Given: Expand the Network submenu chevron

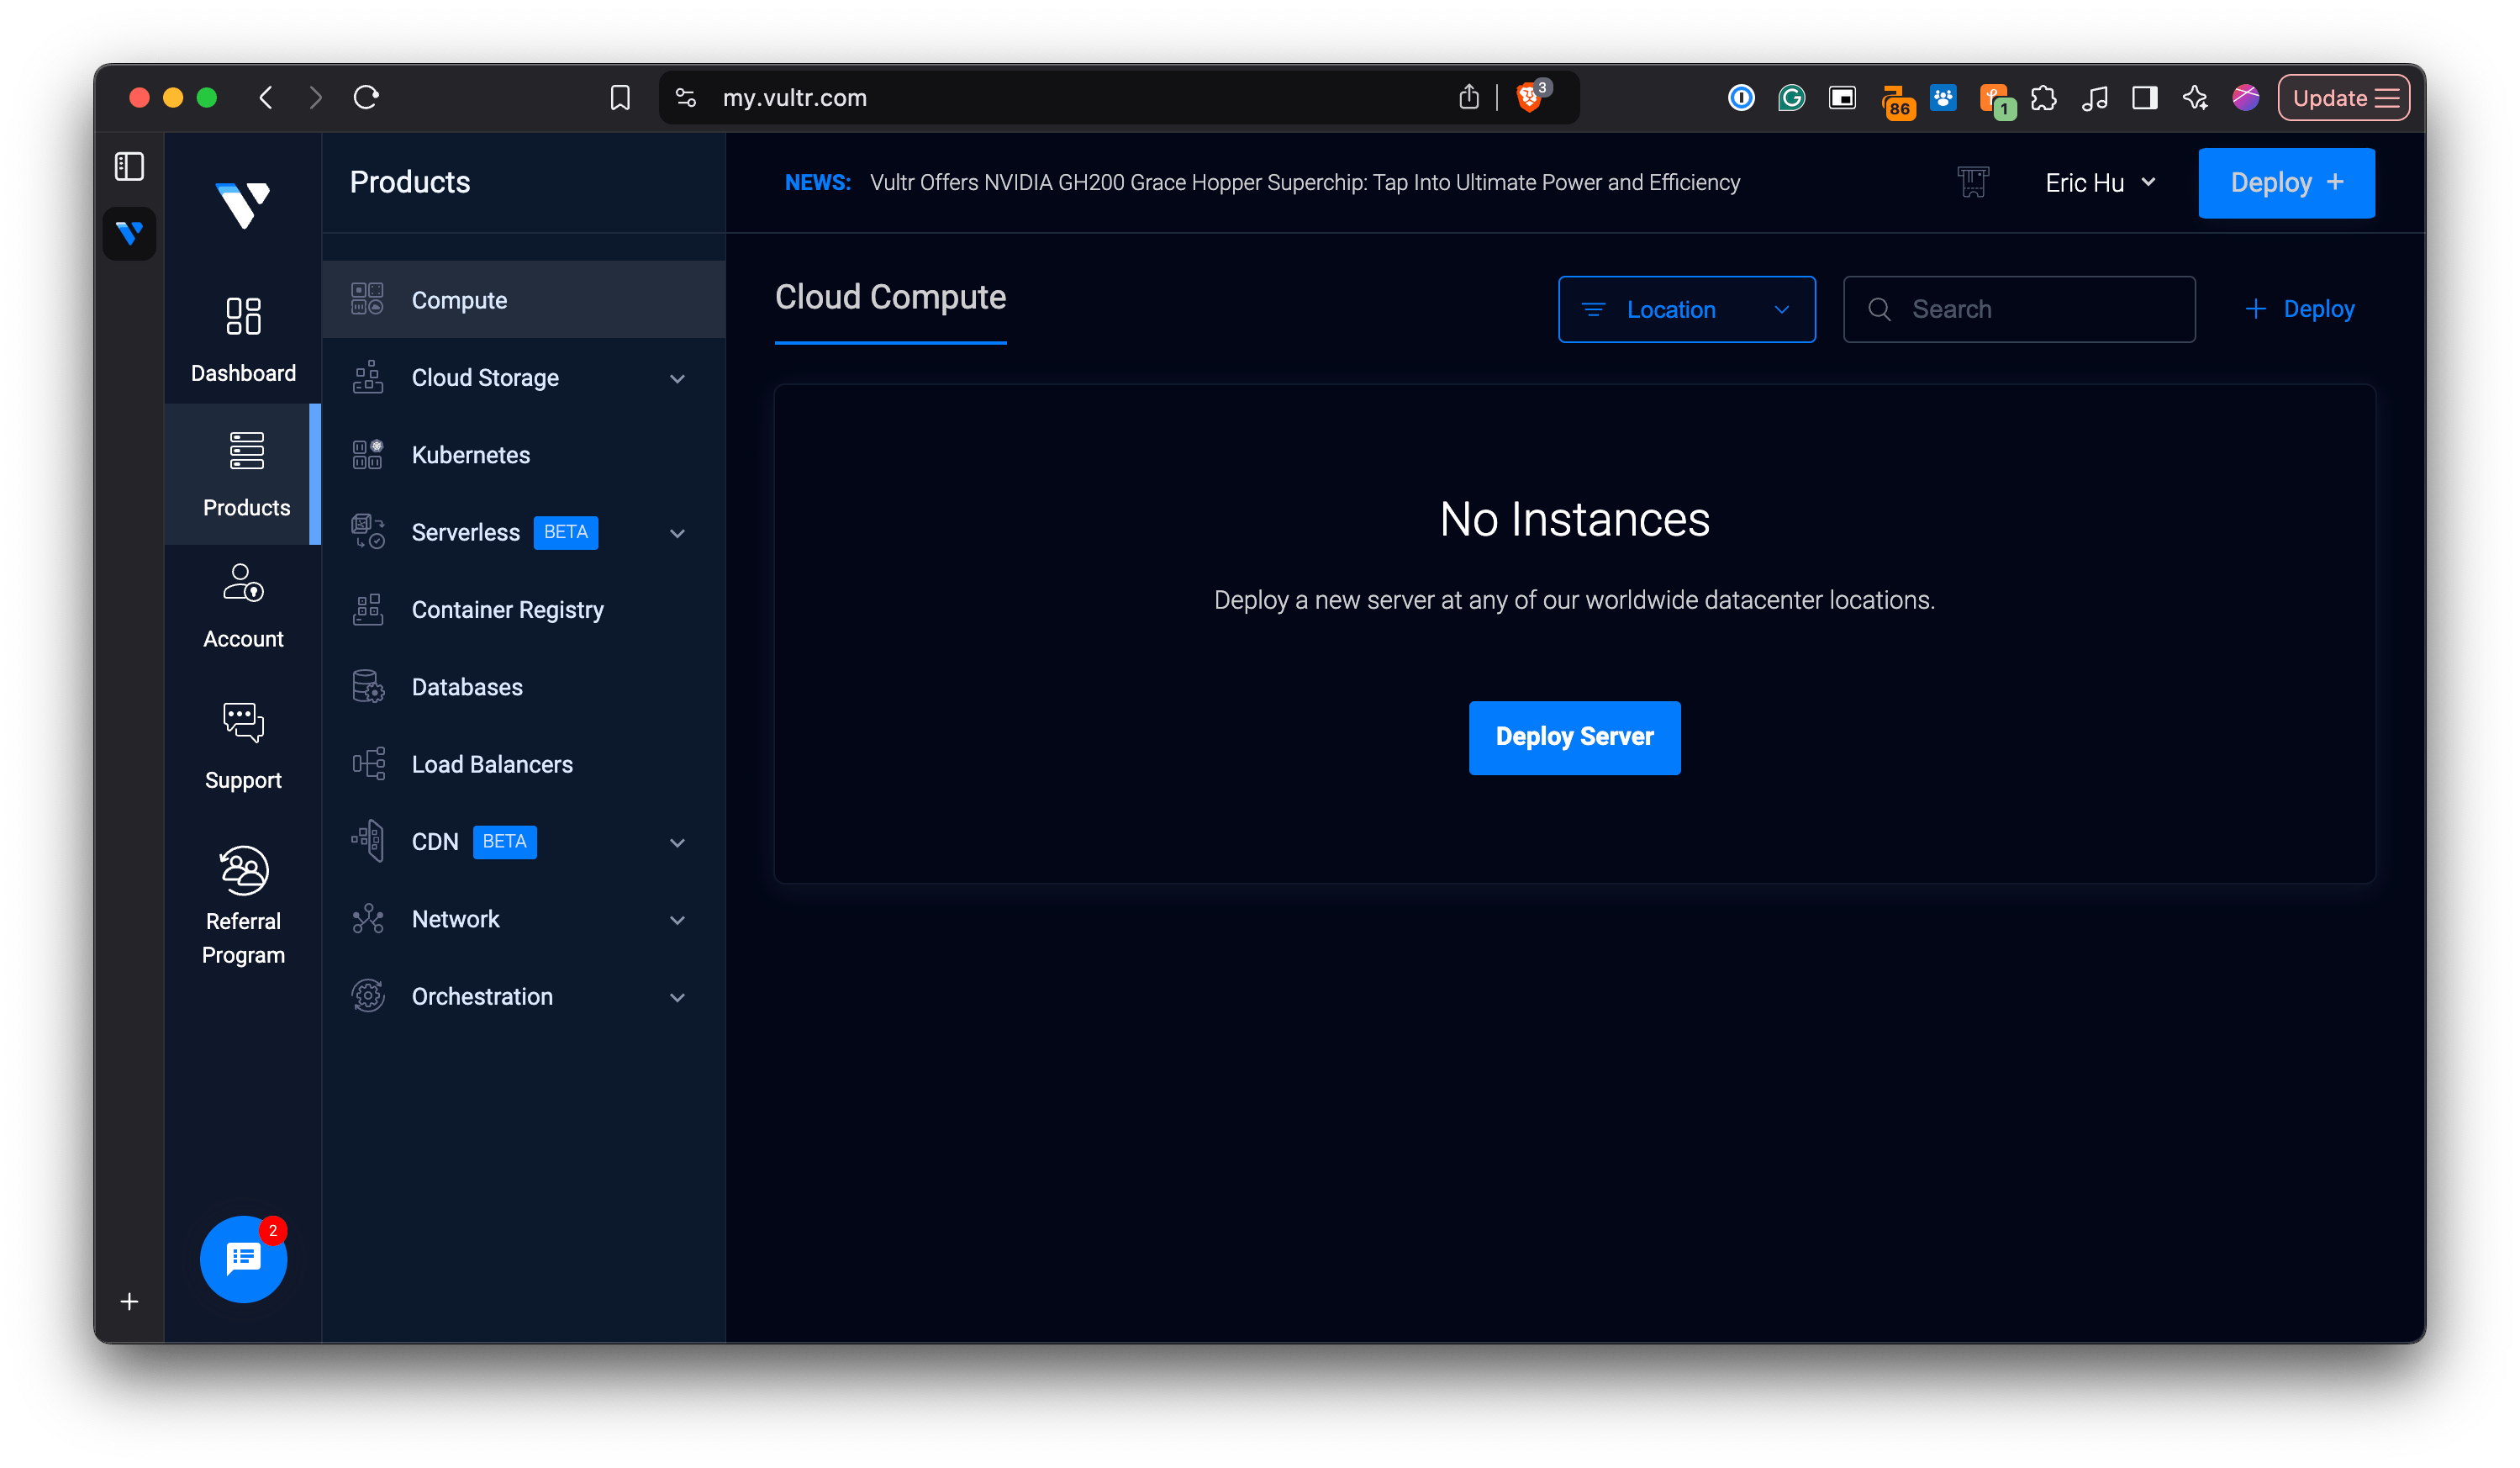Looking at the screenshot, I should [677, 919].
